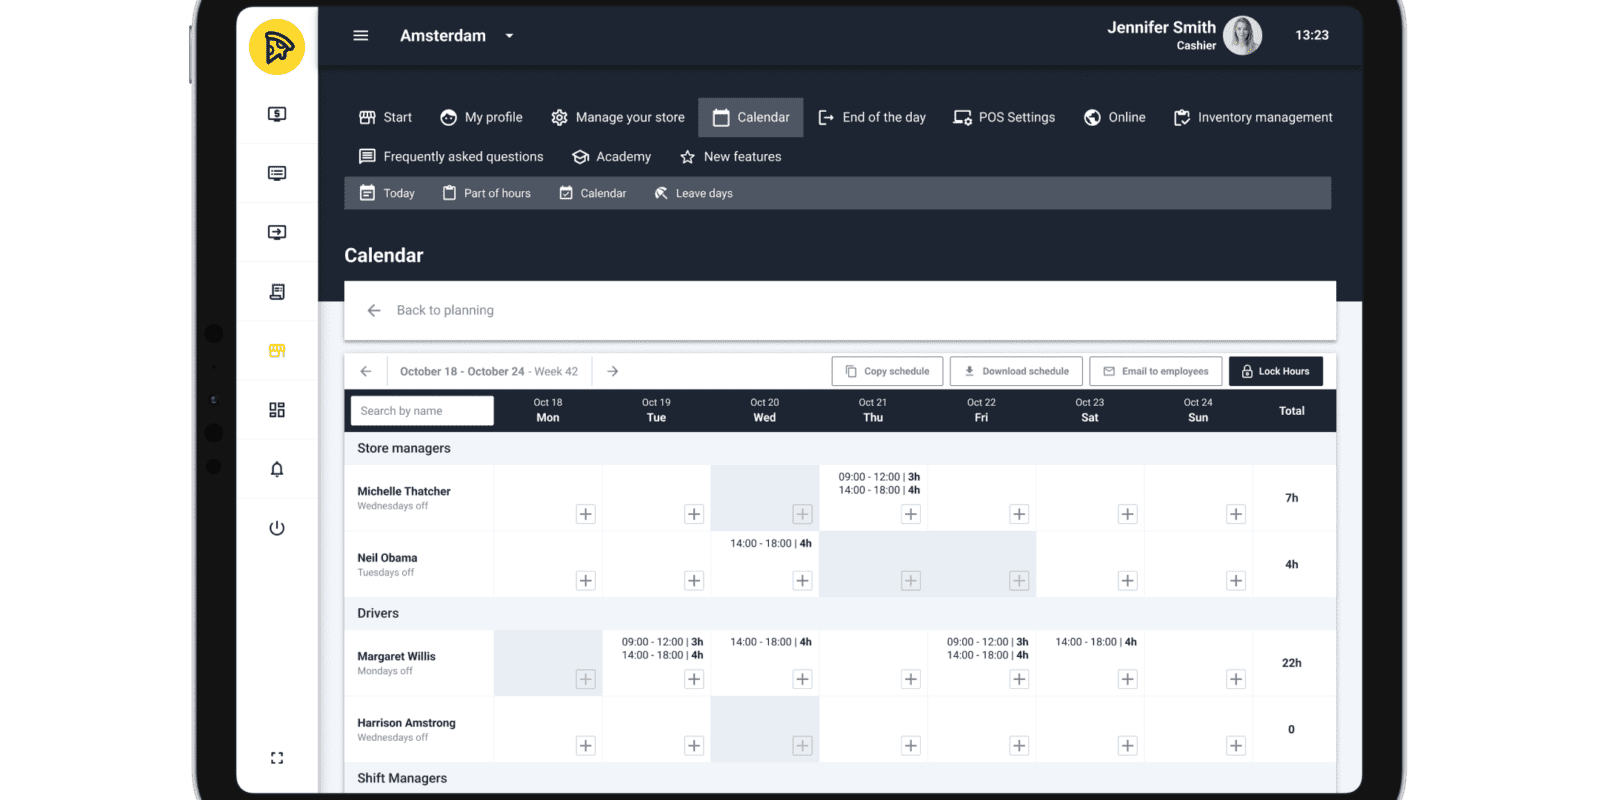Select the yellow store icon in sidebar
1600x800 pixels.
[x=277, y=351]
